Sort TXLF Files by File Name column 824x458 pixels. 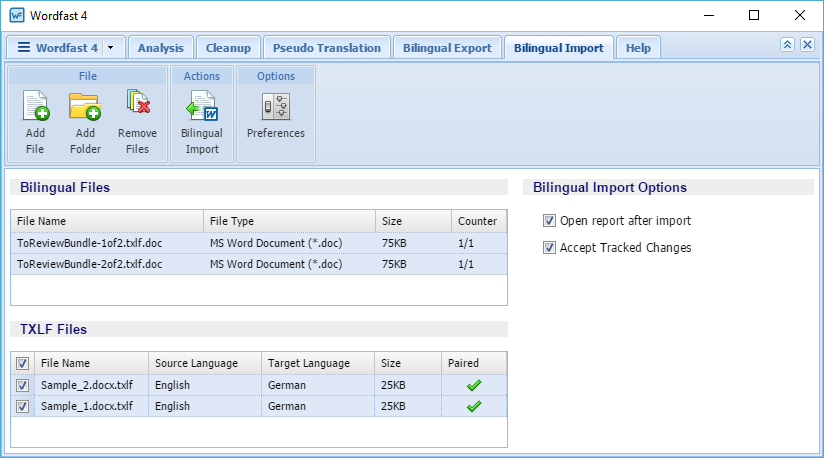(91, 363)
